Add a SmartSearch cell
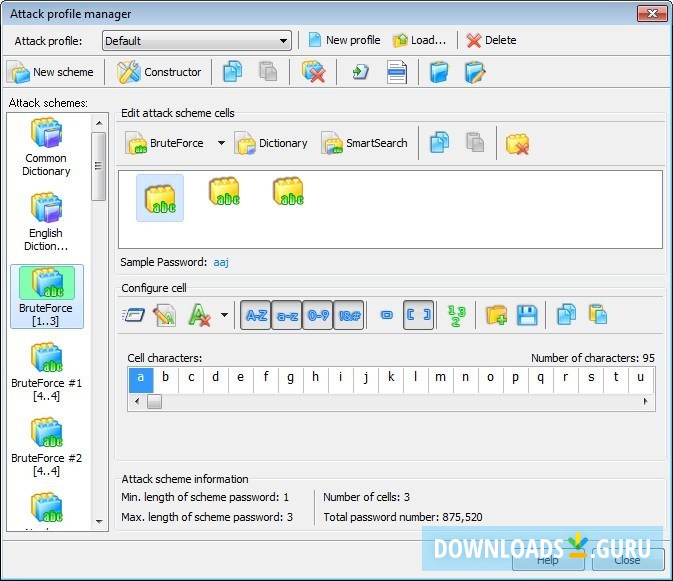The width and height of the screenshot is (673, 581). coord(364,143)
